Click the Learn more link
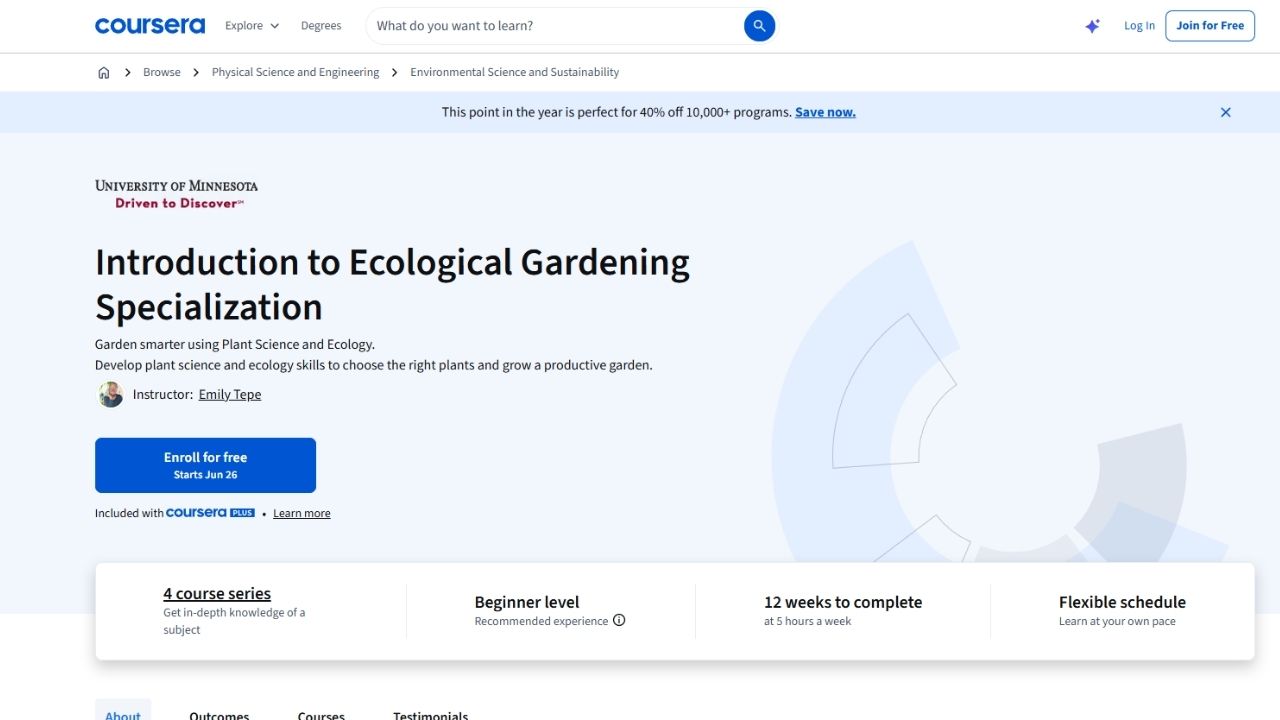Image resolution: width=1280 pixels, height=720 pixels. tap(302, 513)
